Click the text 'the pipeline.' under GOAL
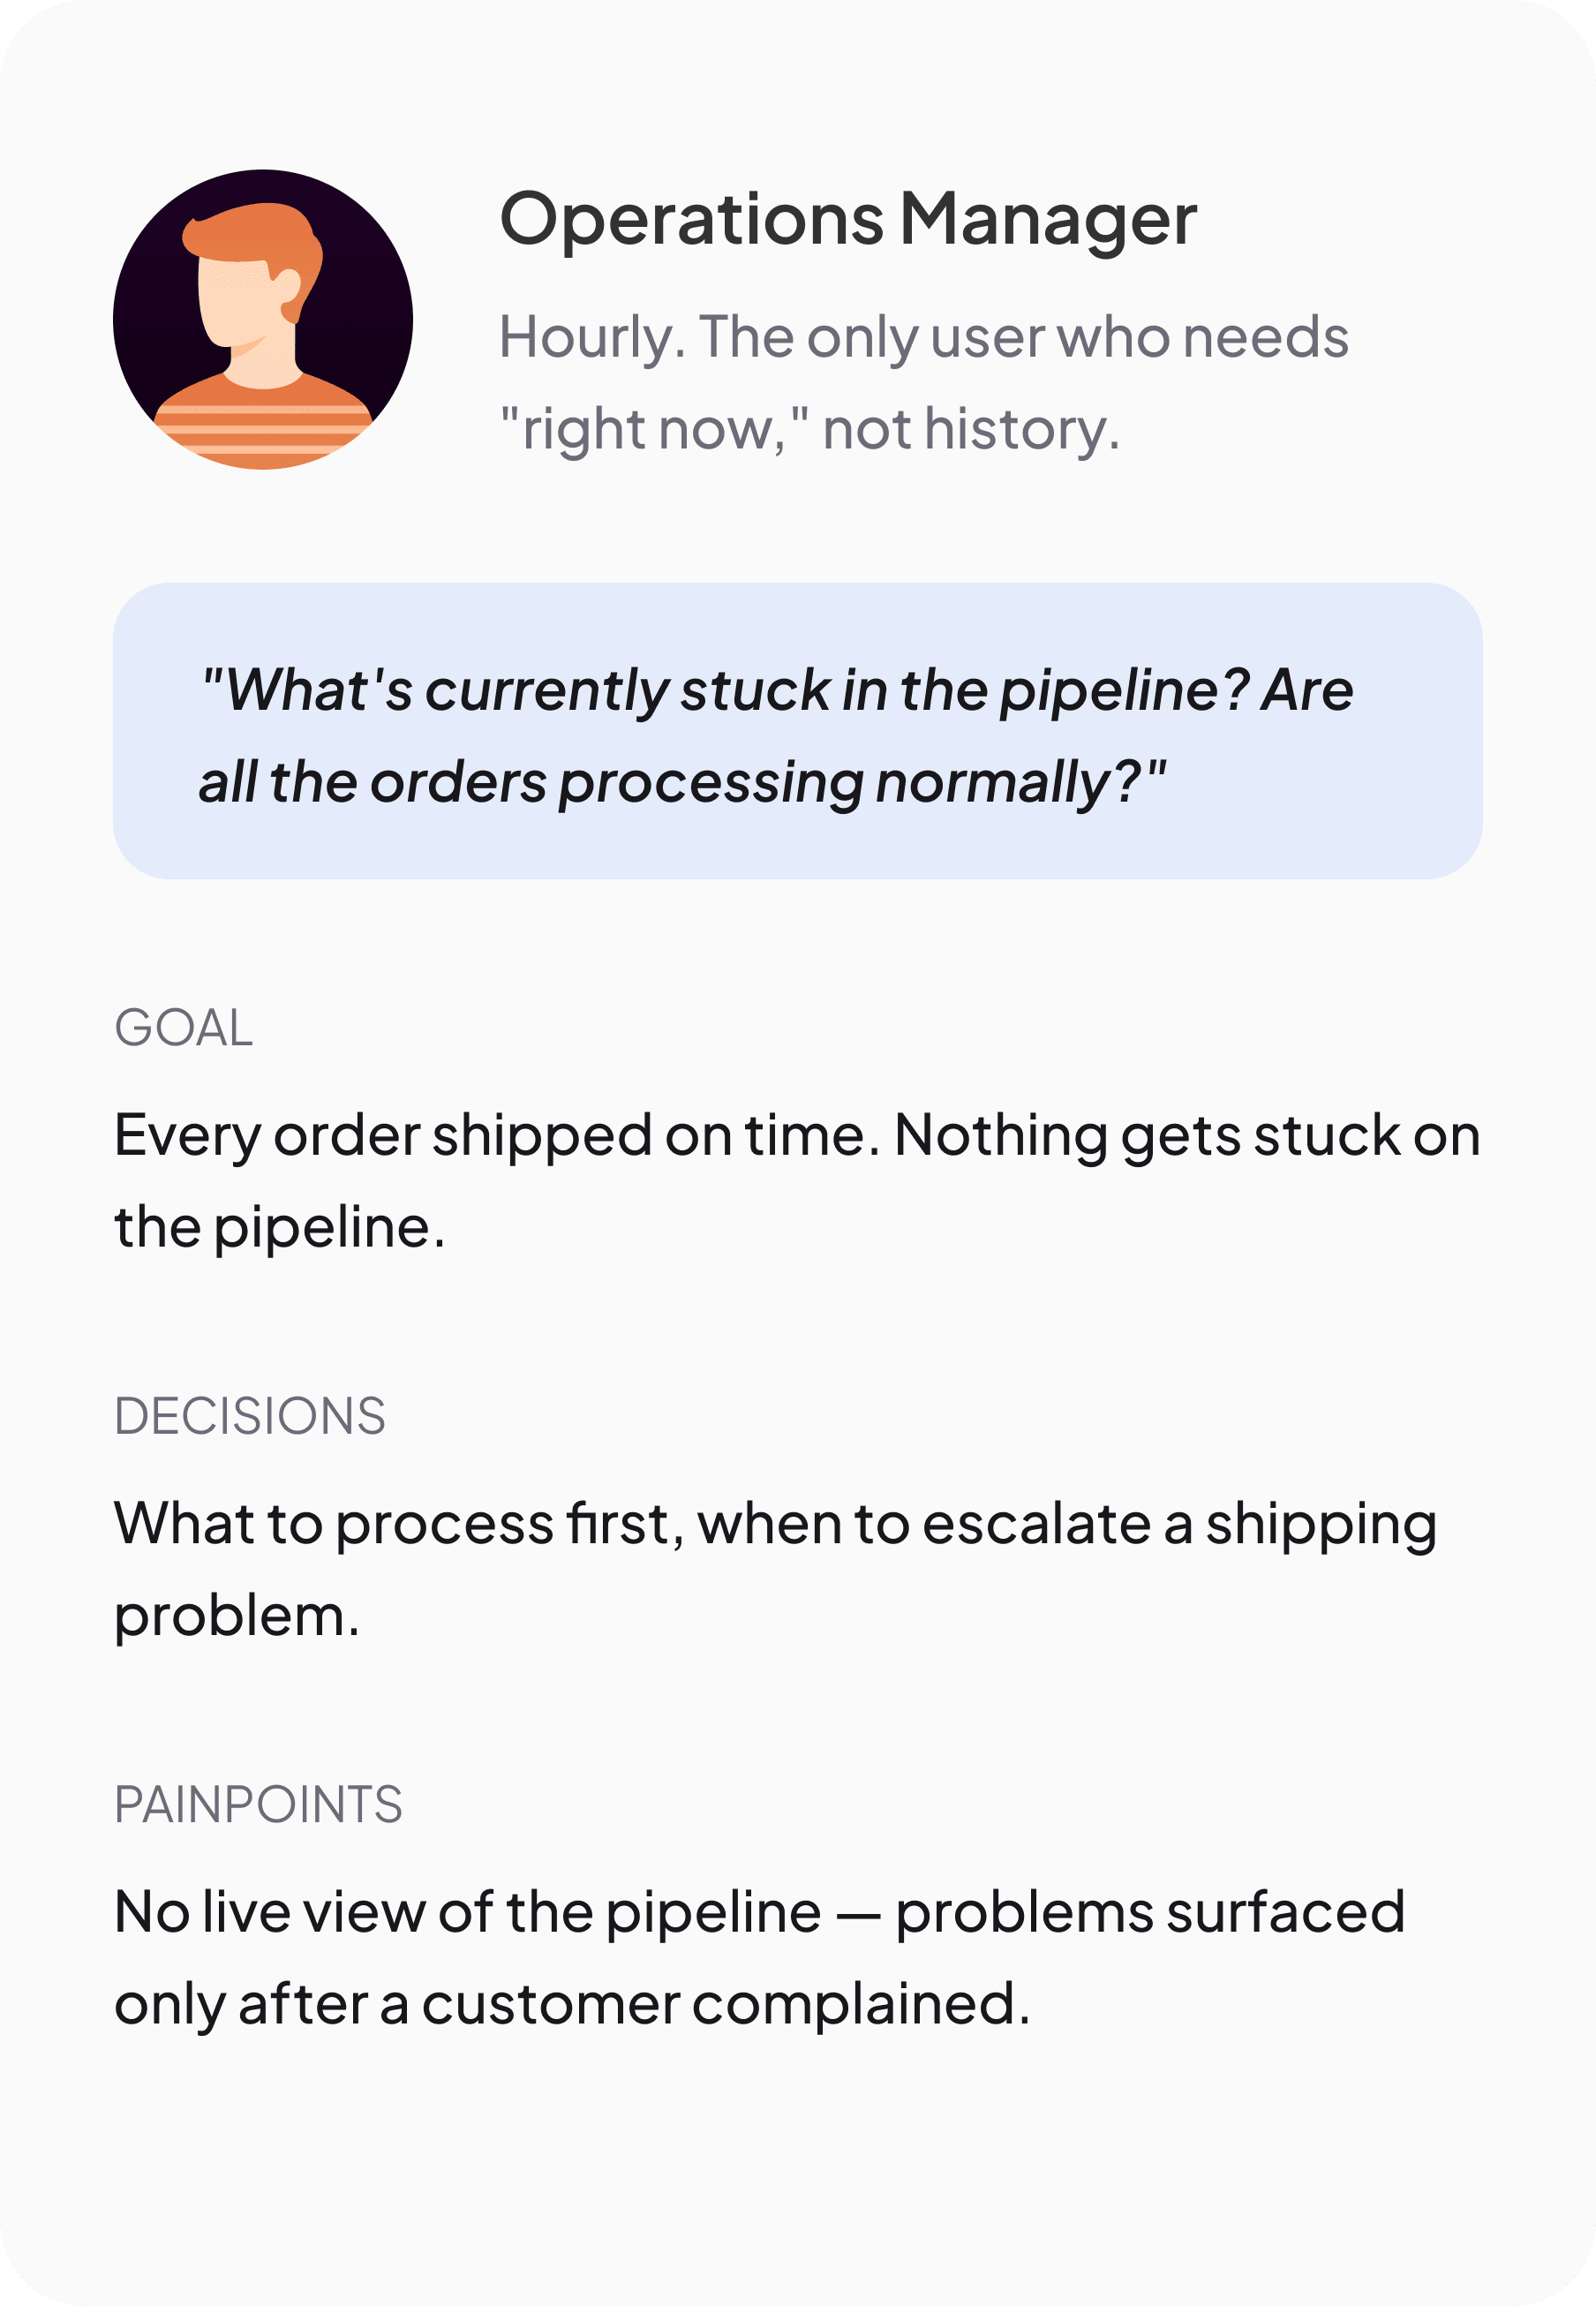1596x2306 pixels. [280, 1228]
